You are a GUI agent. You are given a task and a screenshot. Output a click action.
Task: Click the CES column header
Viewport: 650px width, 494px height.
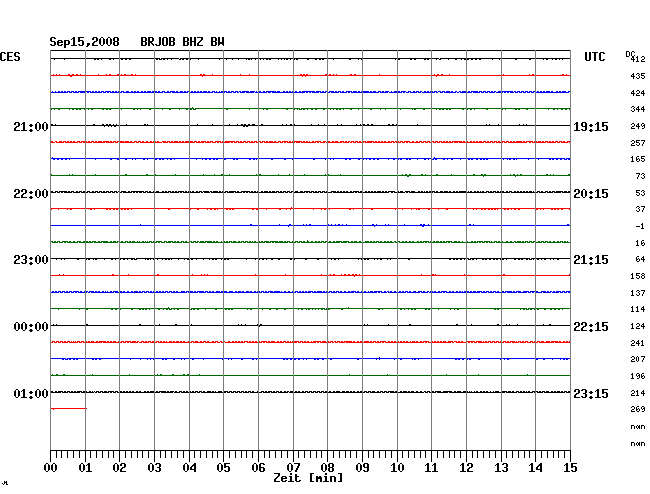pos(10,57)
